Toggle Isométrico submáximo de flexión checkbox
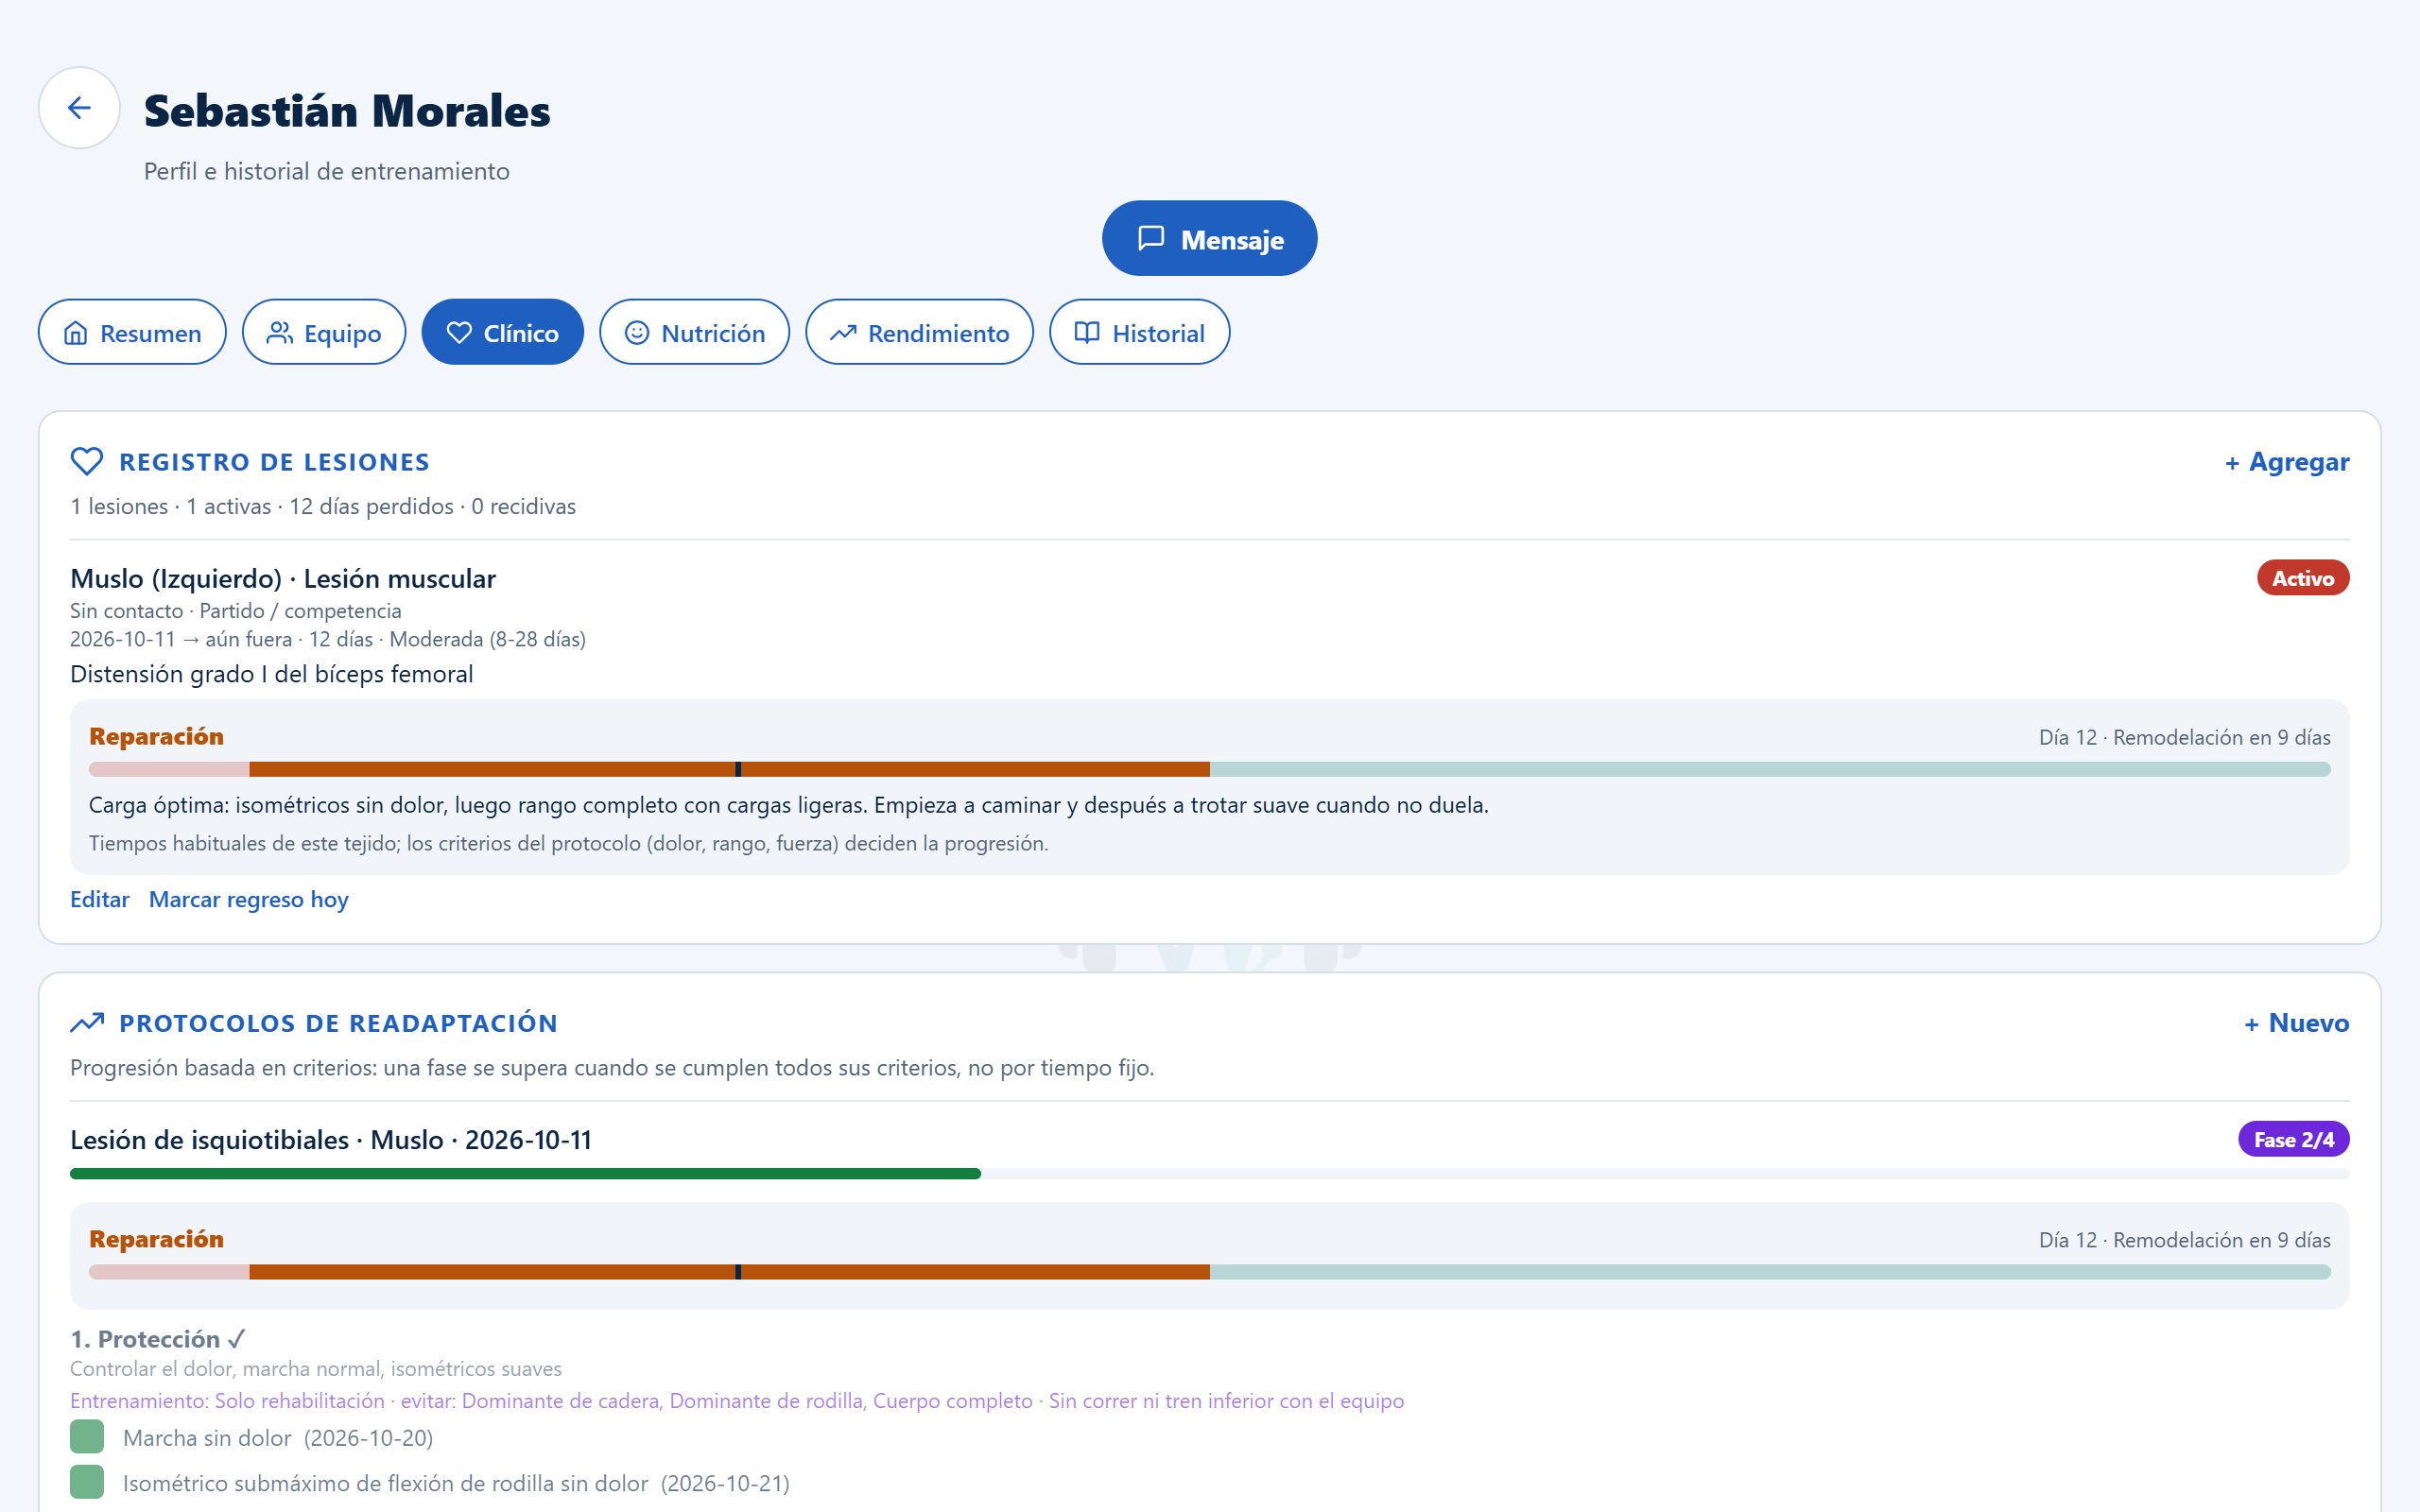Screen dimensions: 2420x1512 tap(87, 1482)
